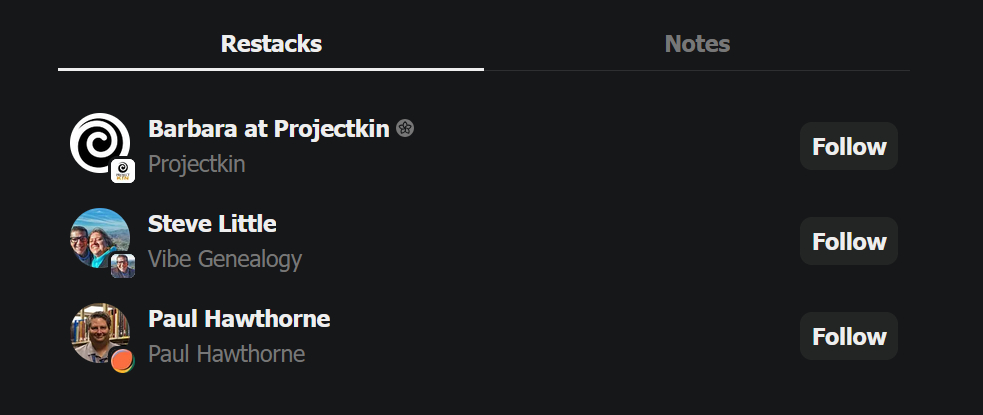This screenshot has height=415, width=983.
Task: Visit the Projectkin publication subtitle link
Action: pyautogui.click(x=197, y=164)
